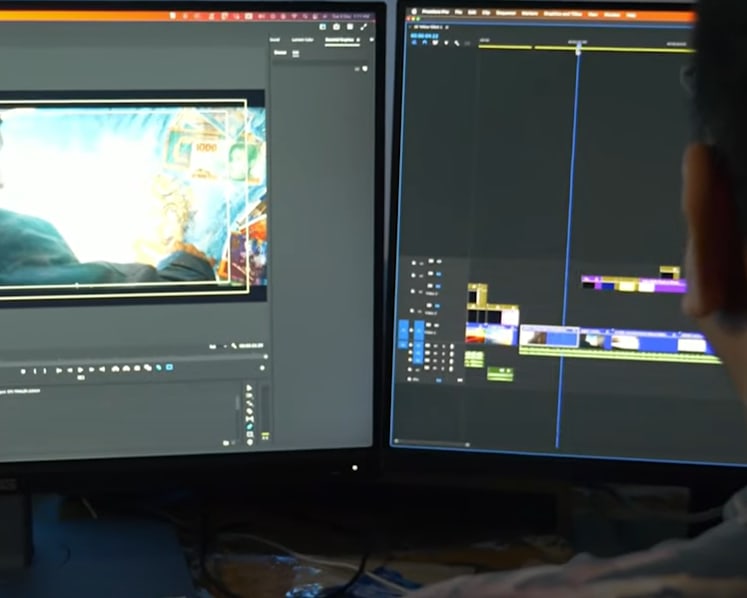Toggle the blue V1 source patch
Screen dimensions: 747x598
(403, 329)
